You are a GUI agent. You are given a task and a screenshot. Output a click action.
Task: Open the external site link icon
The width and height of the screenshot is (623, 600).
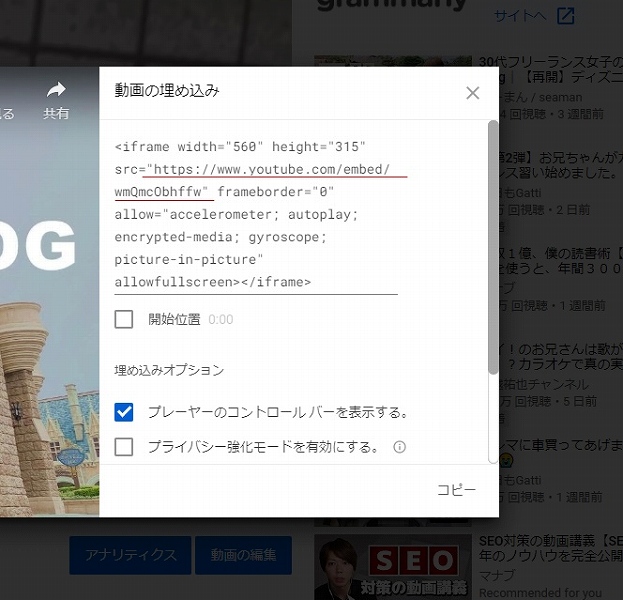(x=565, y=16)
